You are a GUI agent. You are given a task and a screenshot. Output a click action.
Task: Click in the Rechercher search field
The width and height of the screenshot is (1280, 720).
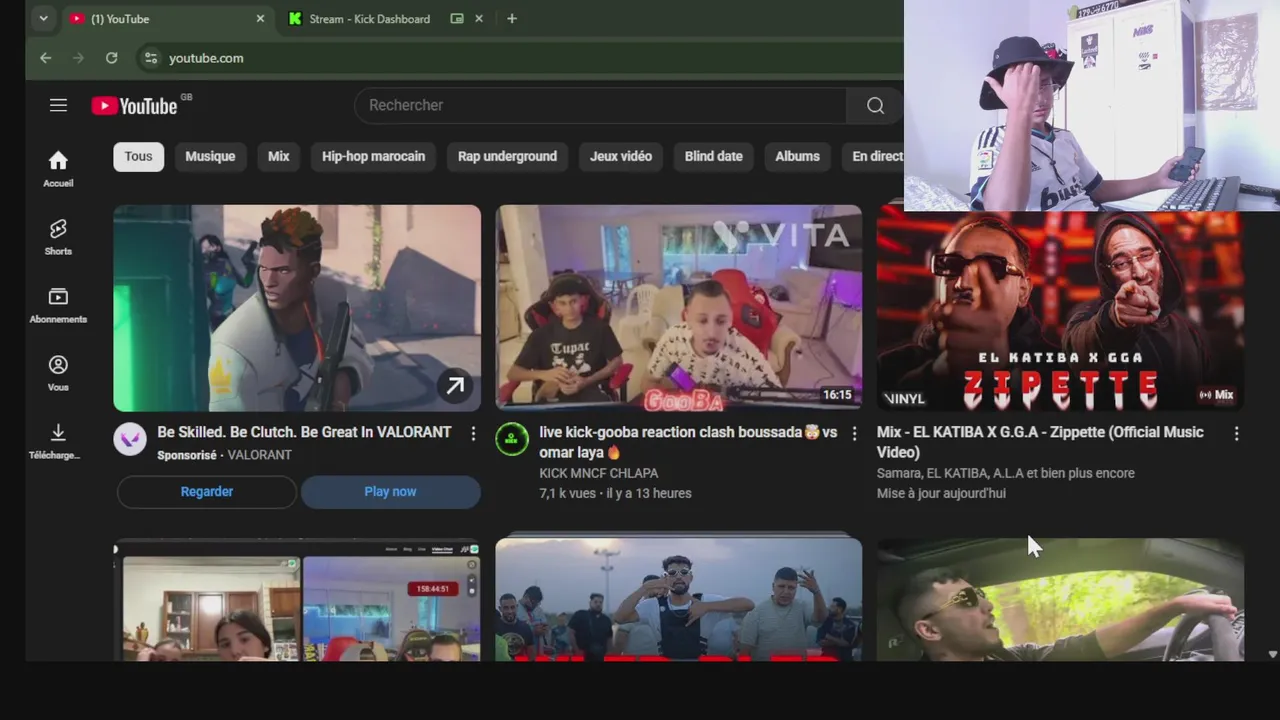coord(600,105)
